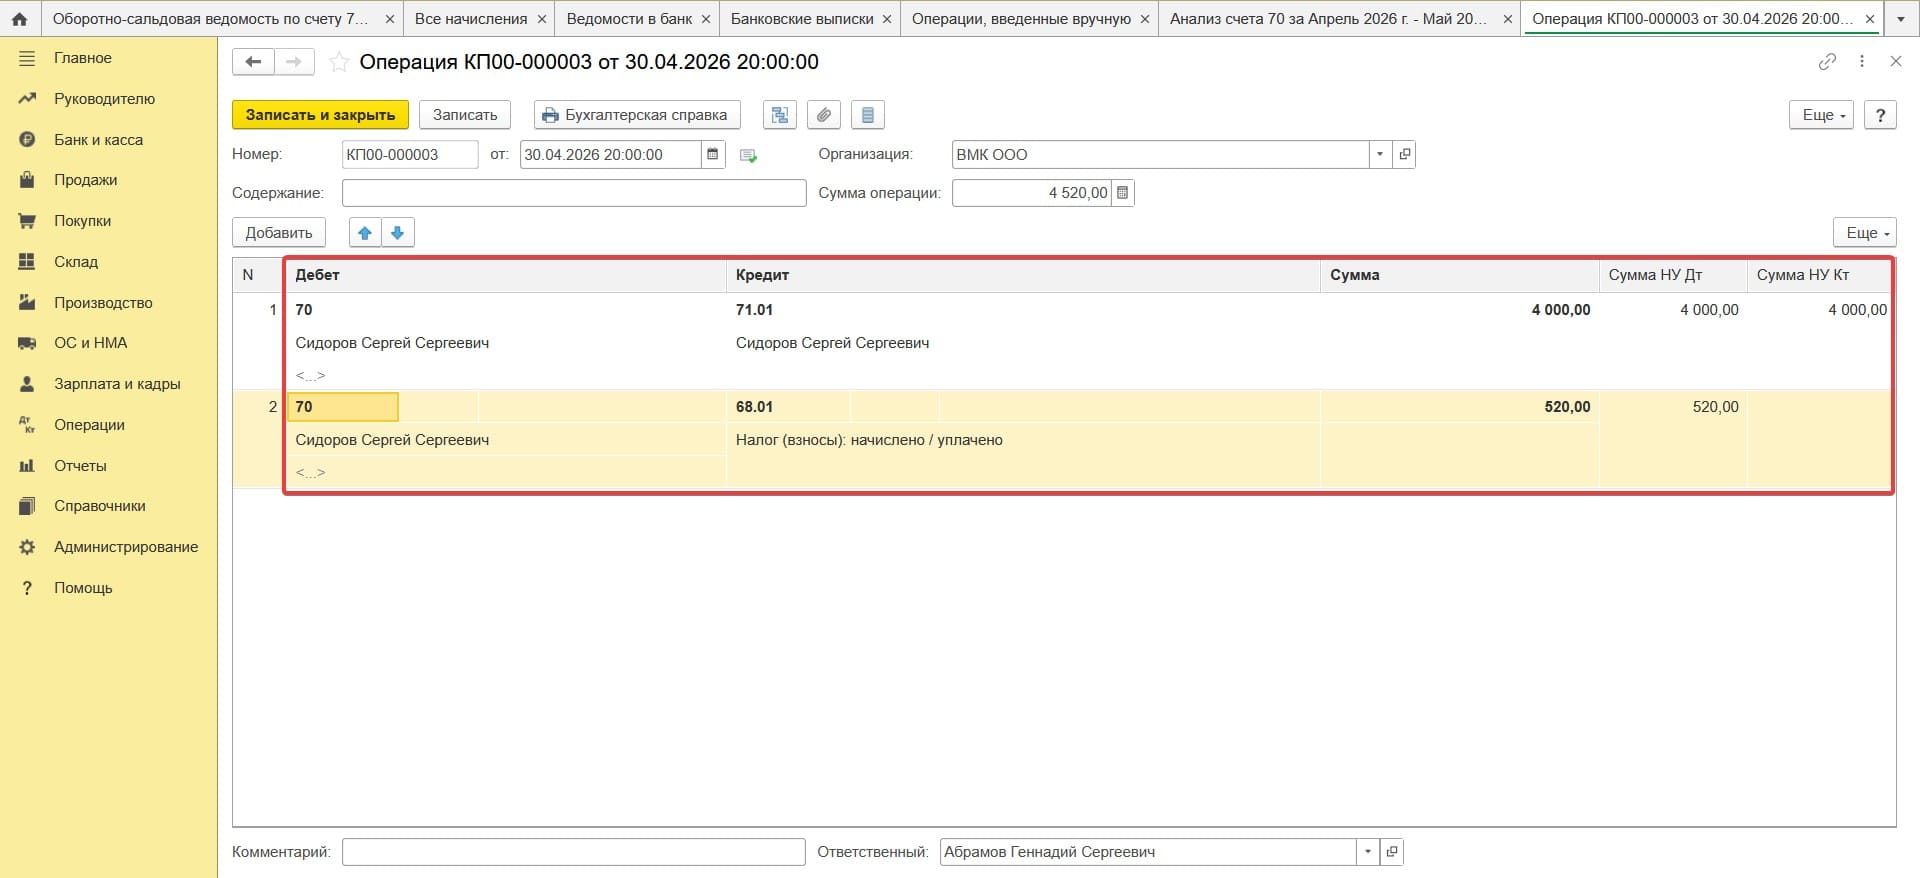Open Зарплата и кадры section
The image size is (1920, 878).
click(117, 384)
